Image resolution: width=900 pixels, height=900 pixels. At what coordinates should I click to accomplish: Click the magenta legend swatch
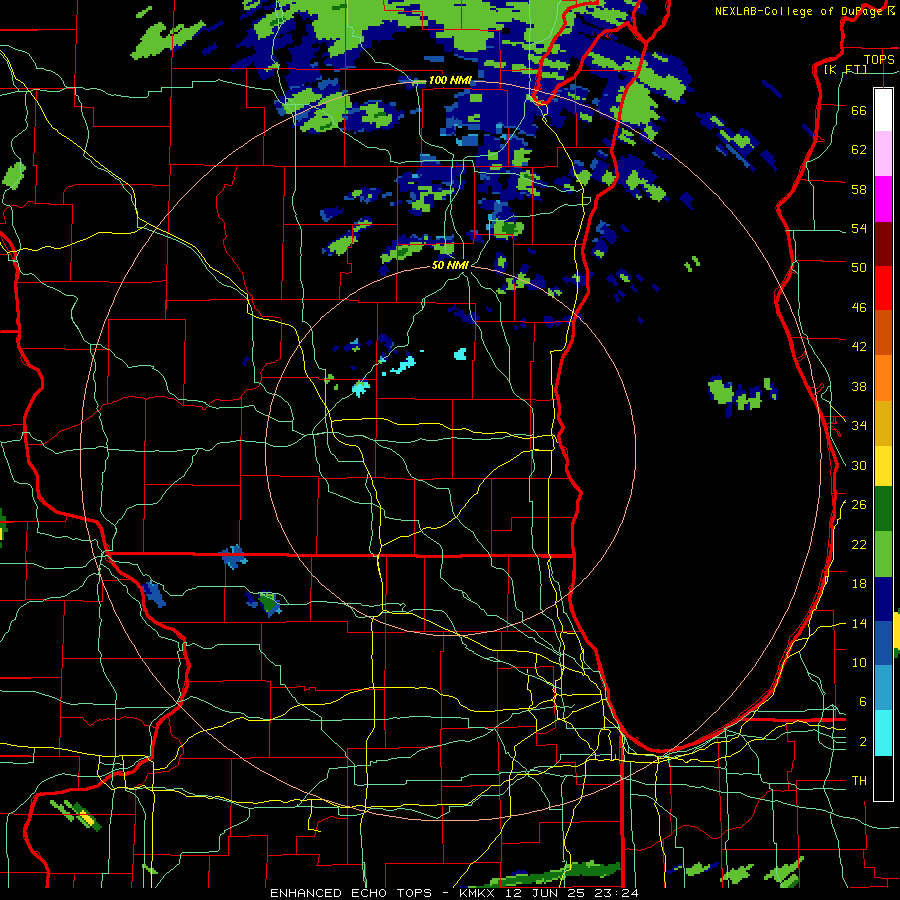pos(883,199)
